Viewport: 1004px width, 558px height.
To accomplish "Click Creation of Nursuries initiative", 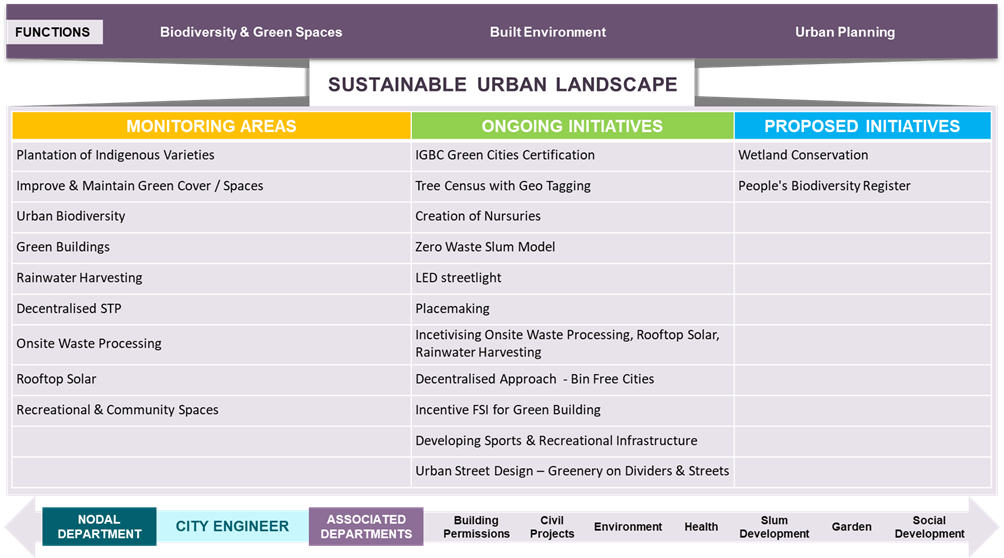I will click(x=572, y=217).
